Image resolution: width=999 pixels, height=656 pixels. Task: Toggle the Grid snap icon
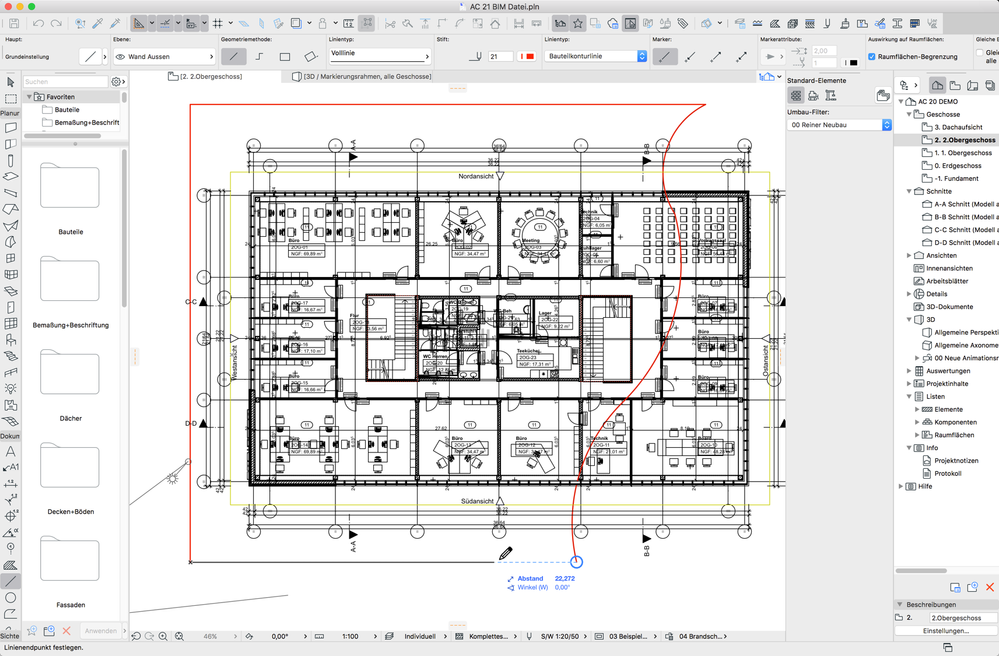(x=218, y=24)
